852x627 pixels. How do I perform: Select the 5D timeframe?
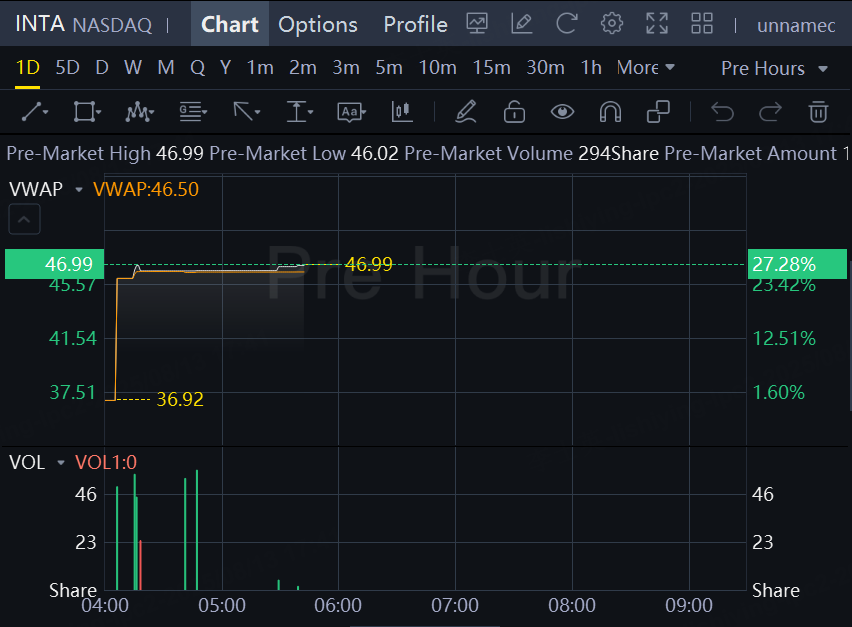[x=67, y=68]
